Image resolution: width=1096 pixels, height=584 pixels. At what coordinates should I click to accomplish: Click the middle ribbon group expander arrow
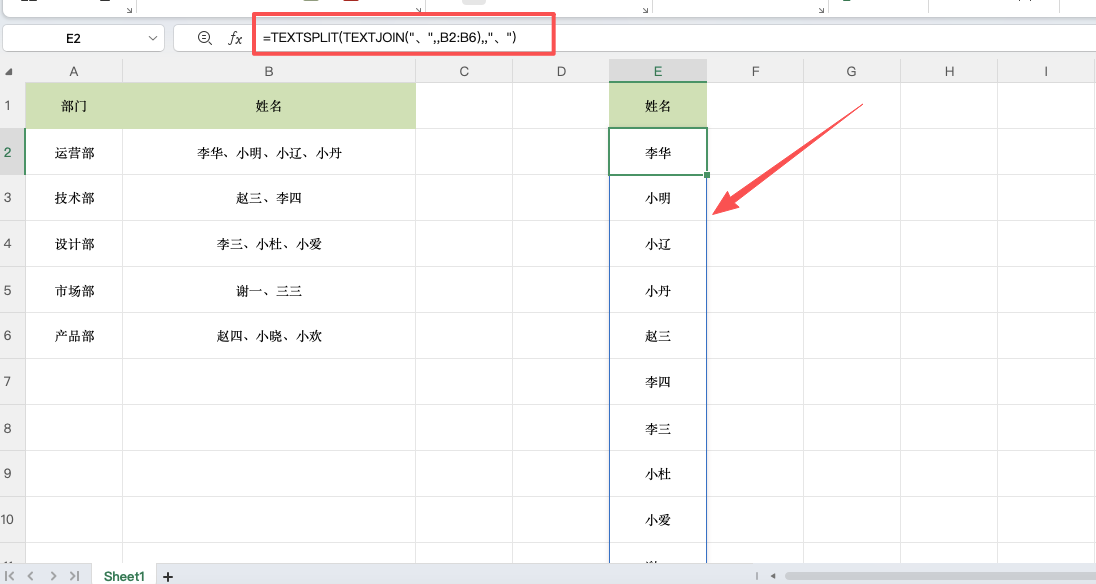419,10
